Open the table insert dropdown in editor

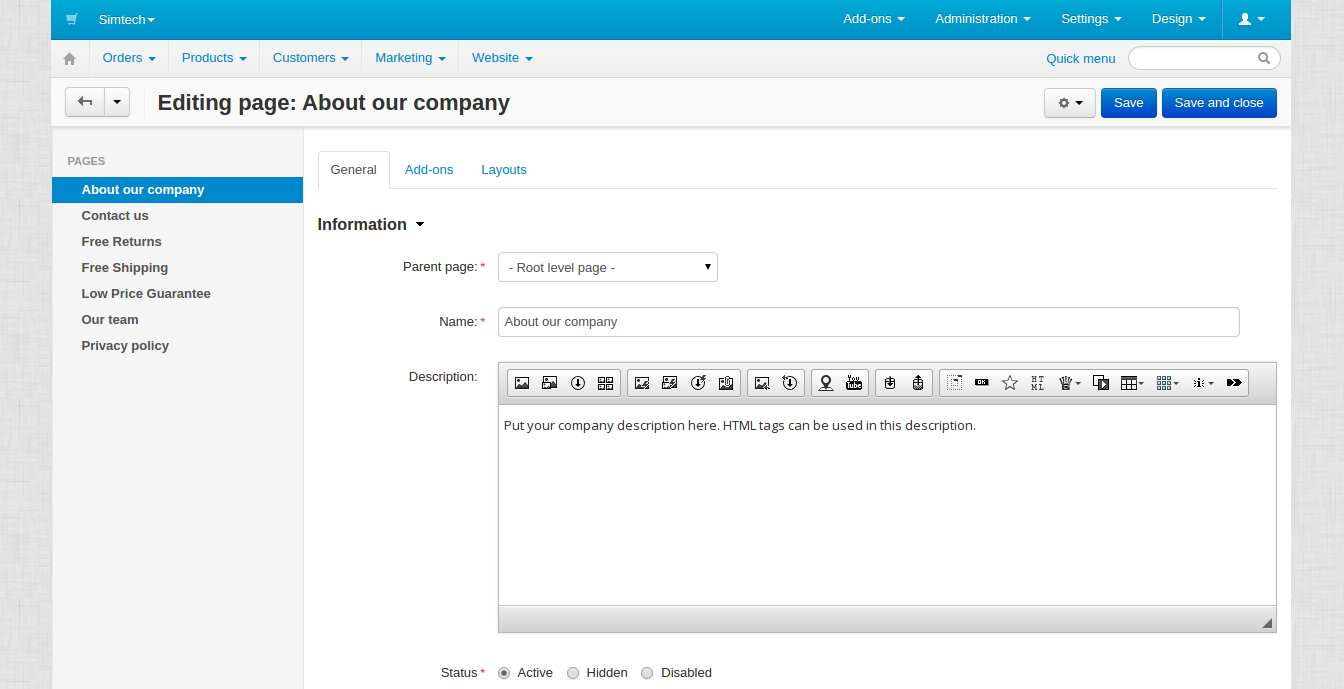[1132, 383]
